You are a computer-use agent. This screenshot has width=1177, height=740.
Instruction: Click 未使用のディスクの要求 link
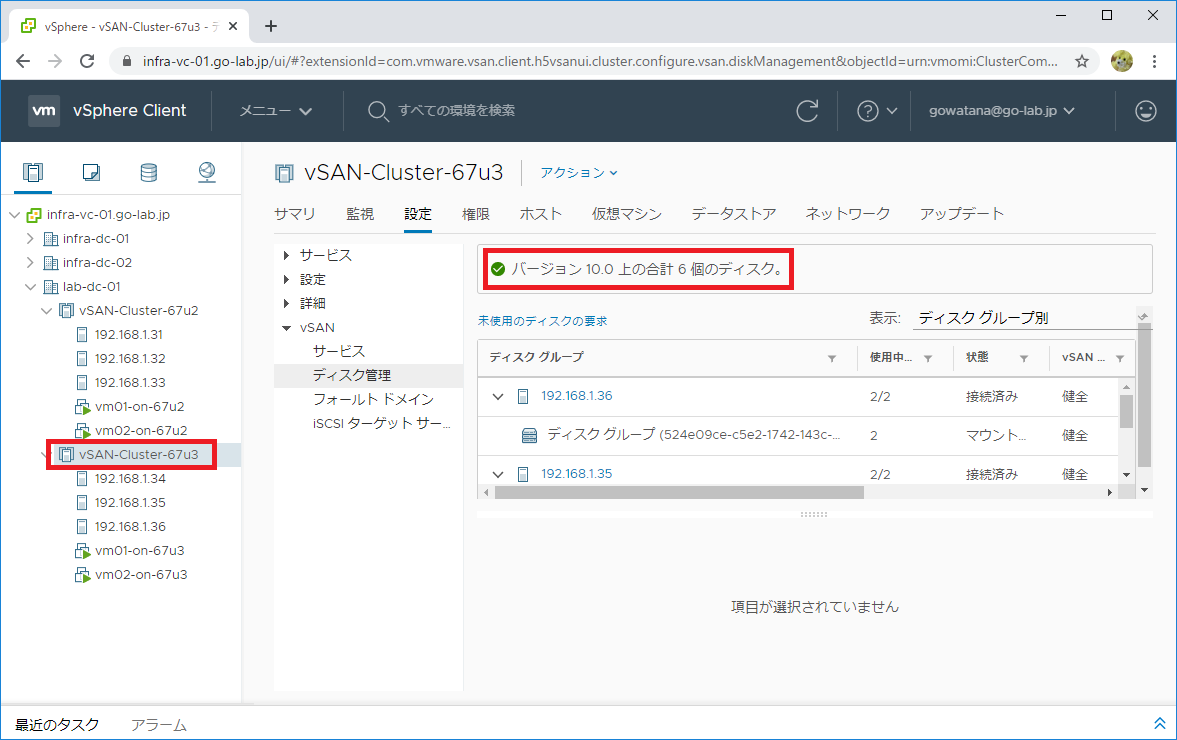[543, 321]
